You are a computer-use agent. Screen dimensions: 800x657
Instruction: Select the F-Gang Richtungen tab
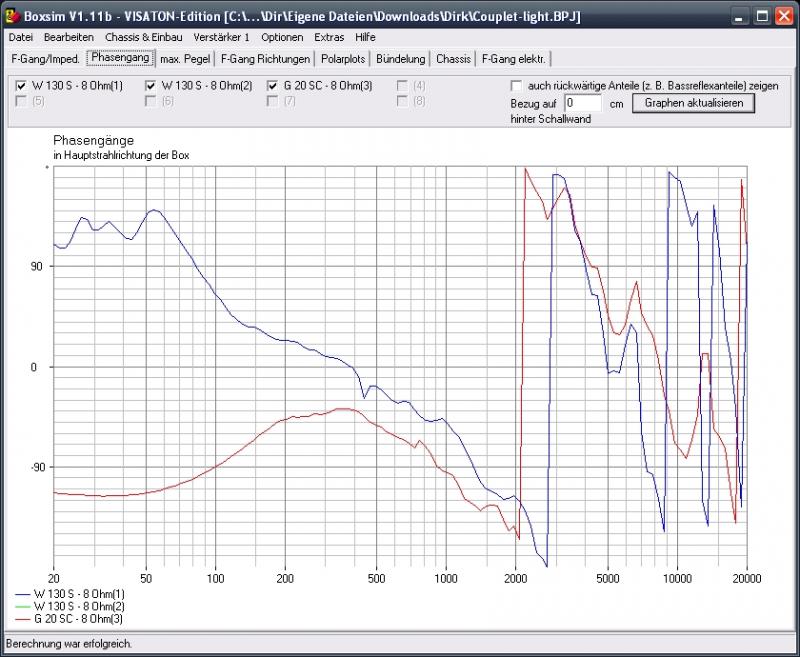click(265, 59)
